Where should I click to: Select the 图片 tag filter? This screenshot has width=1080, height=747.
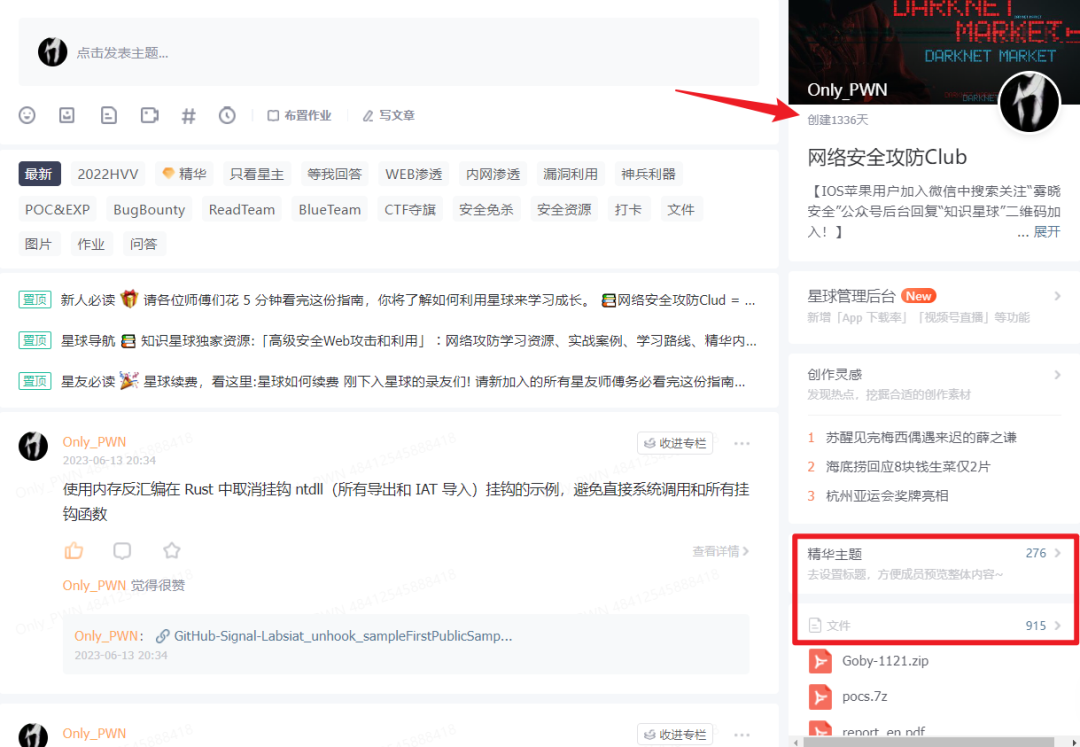tap(39, 244)
